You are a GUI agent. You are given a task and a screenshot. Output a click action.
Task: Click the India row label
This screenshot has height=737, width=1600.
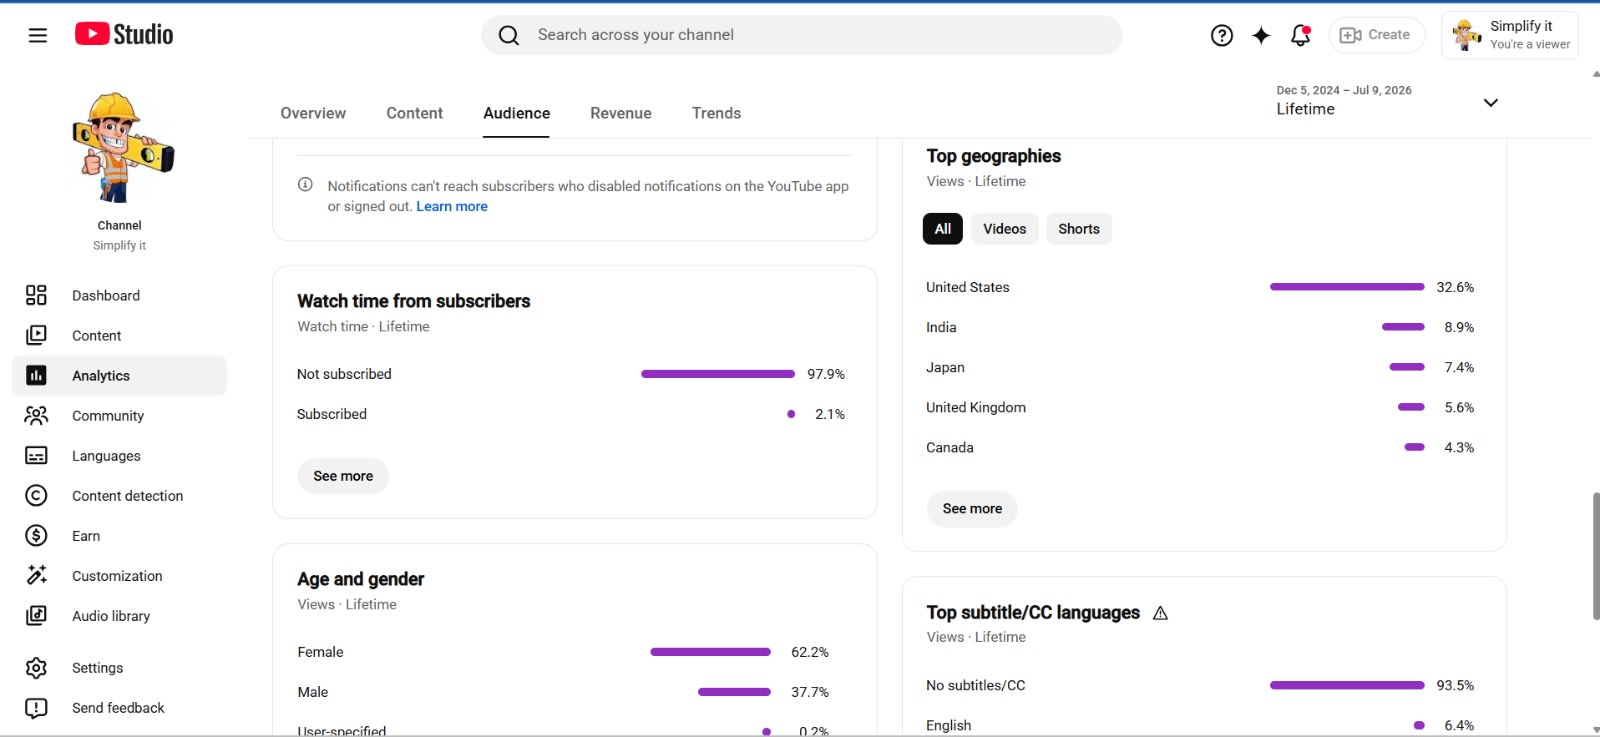coord(941,327)
